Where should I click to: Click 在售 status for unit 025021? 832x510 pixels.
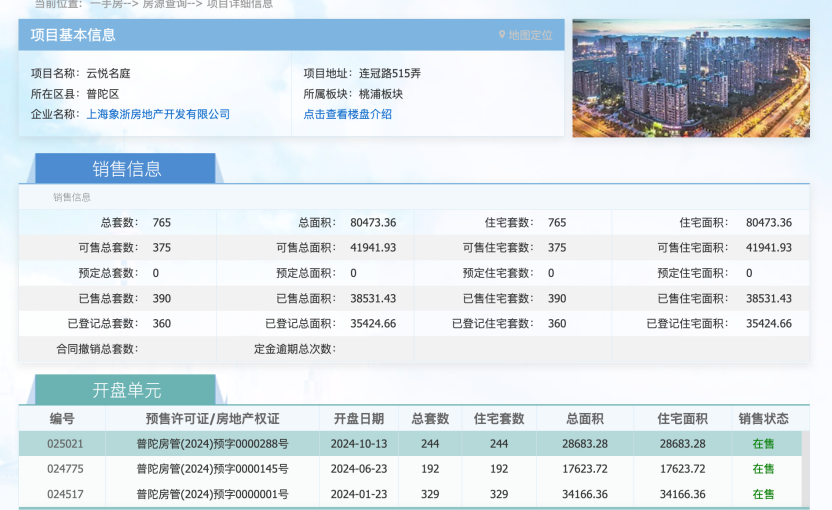click(763, 443)
